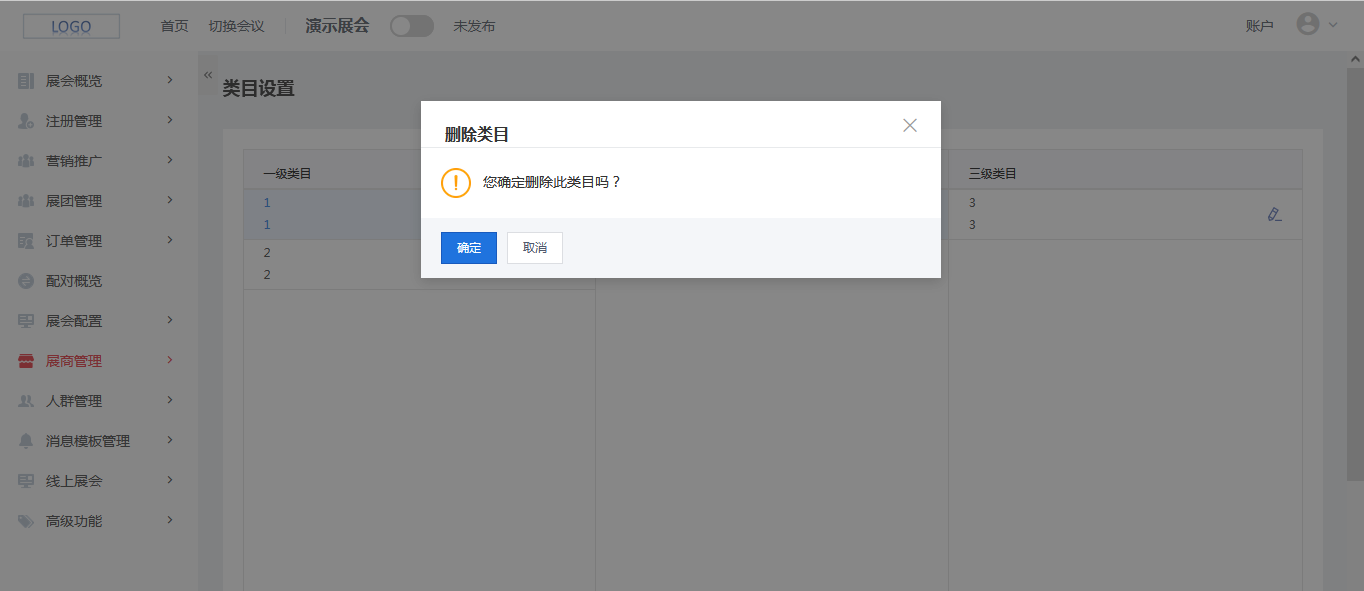Expand 展团管理 menu chevron

click(x=170, y=200)
